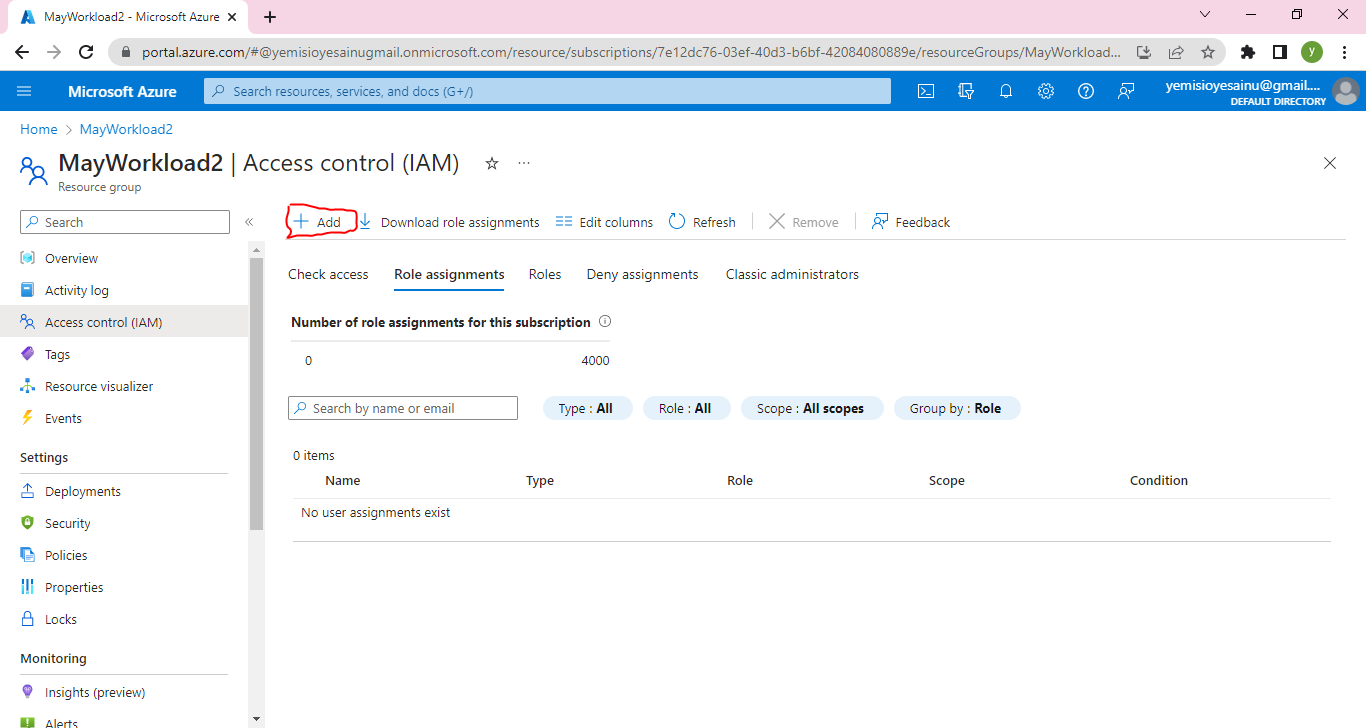Focus the sidebar Search box
Viewport: 1366px width, 728px height.
(x=125, y=222)
